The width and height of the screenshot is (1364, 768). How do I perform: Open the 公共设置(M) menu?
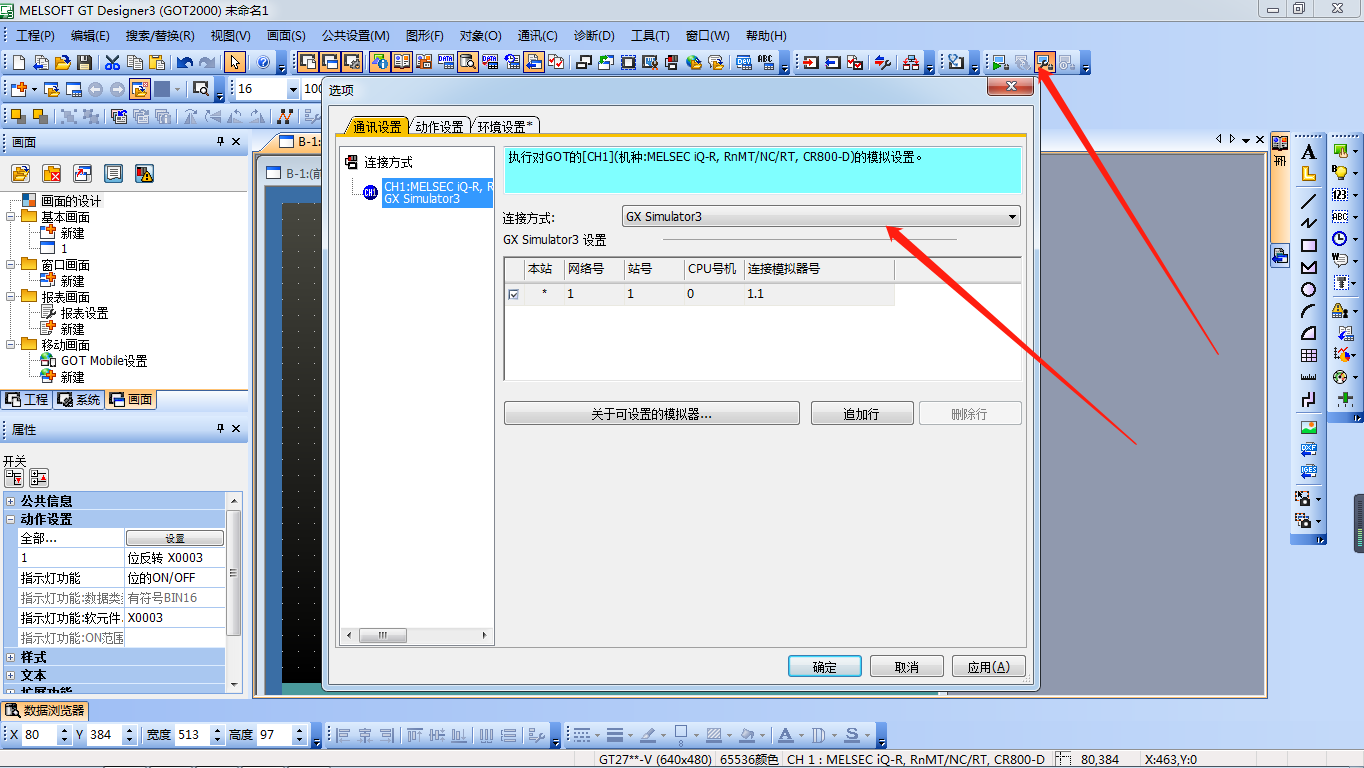point(356,35)
